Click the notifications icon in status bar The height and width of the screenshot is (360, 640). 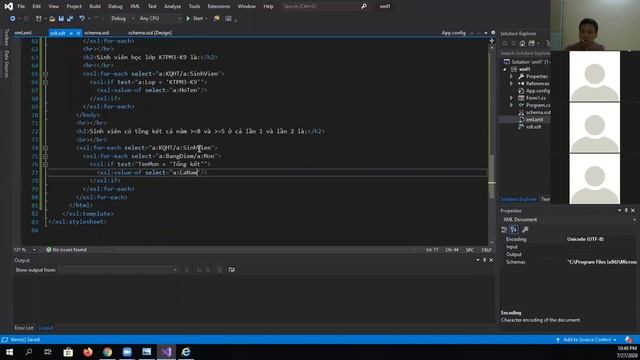pos(629,340)
